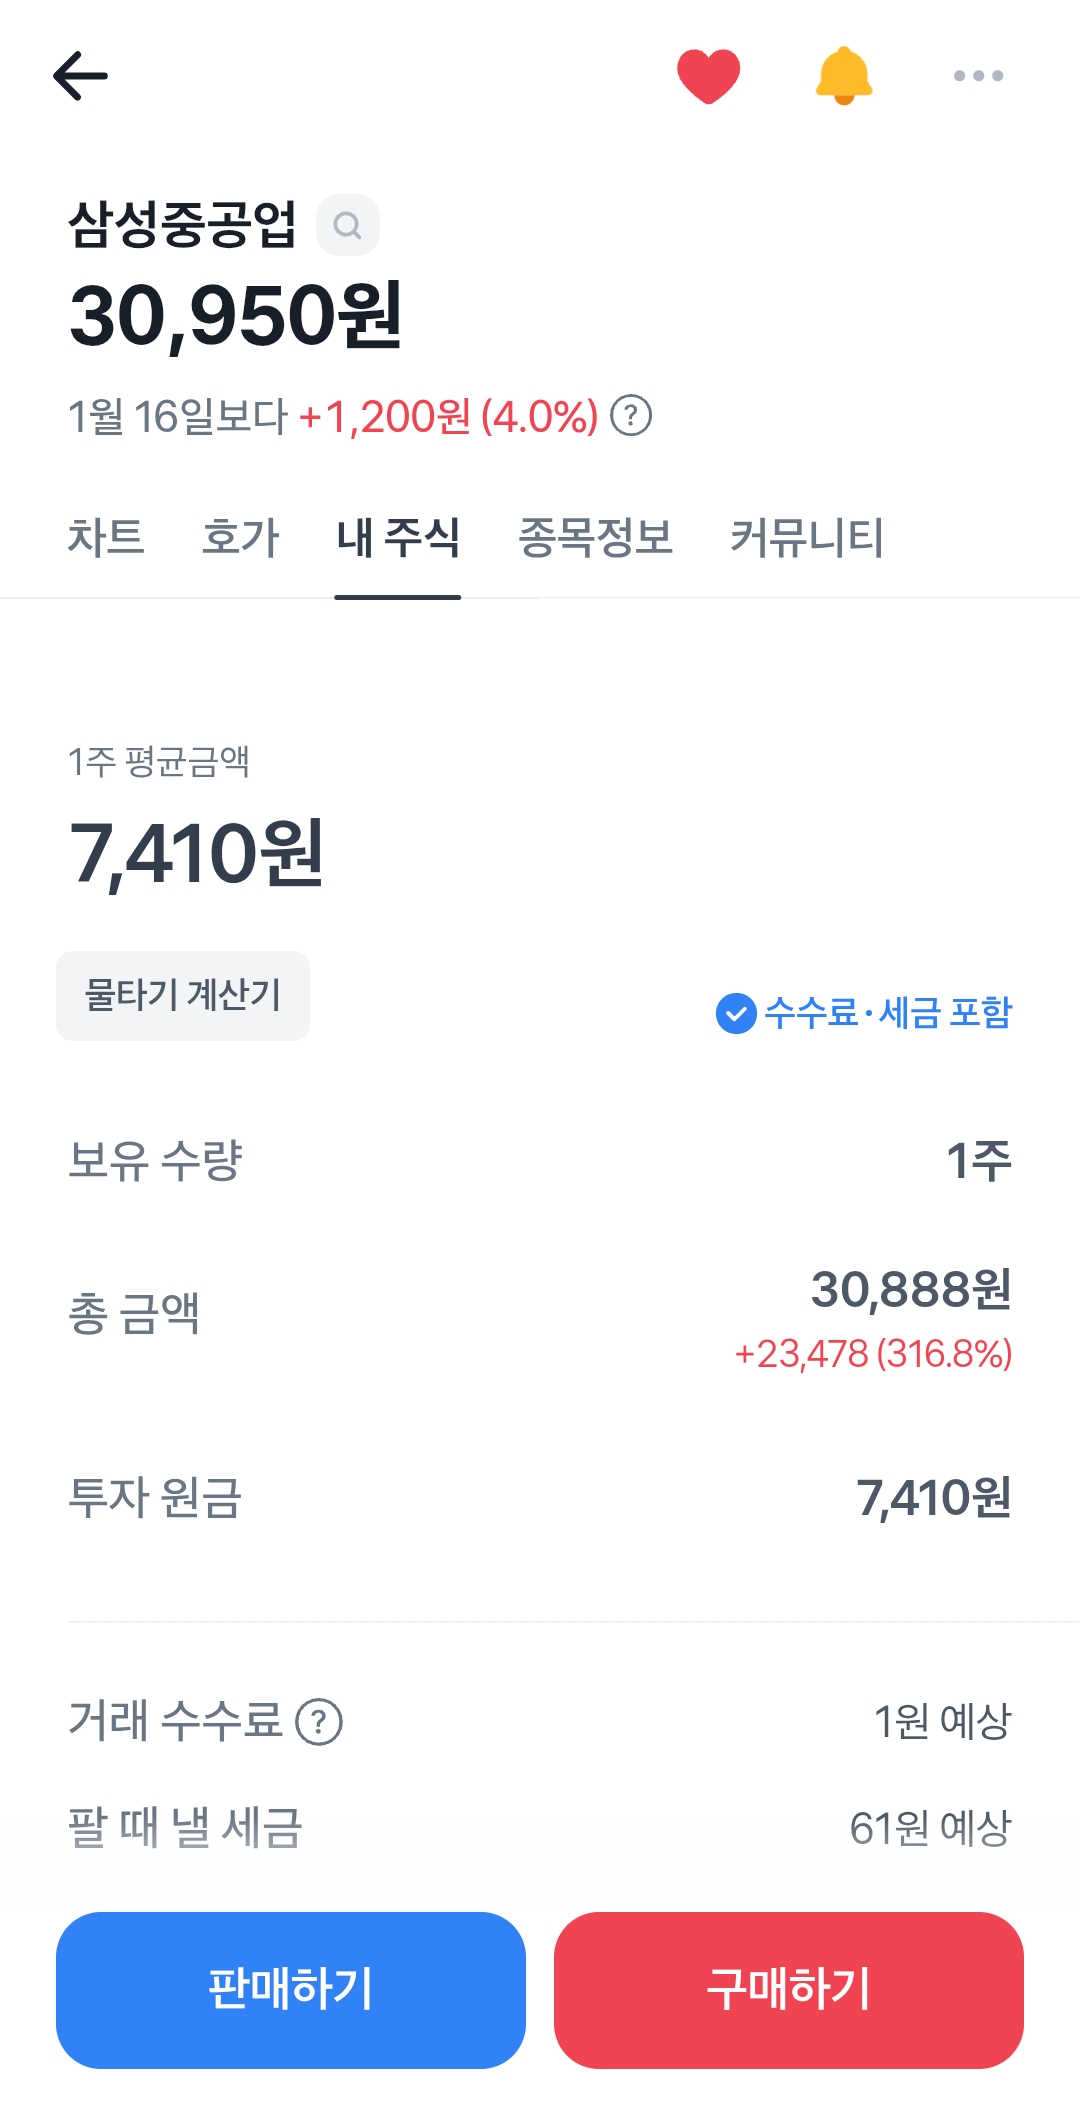
Task: Tap the 삼성중공업 stock name title
Action: click(182, 224)
